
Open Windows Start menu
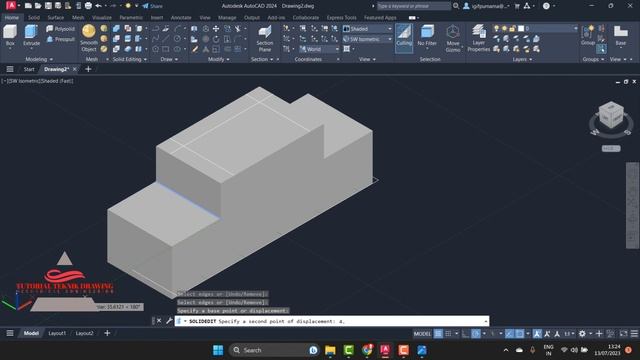tap(218, 350)
